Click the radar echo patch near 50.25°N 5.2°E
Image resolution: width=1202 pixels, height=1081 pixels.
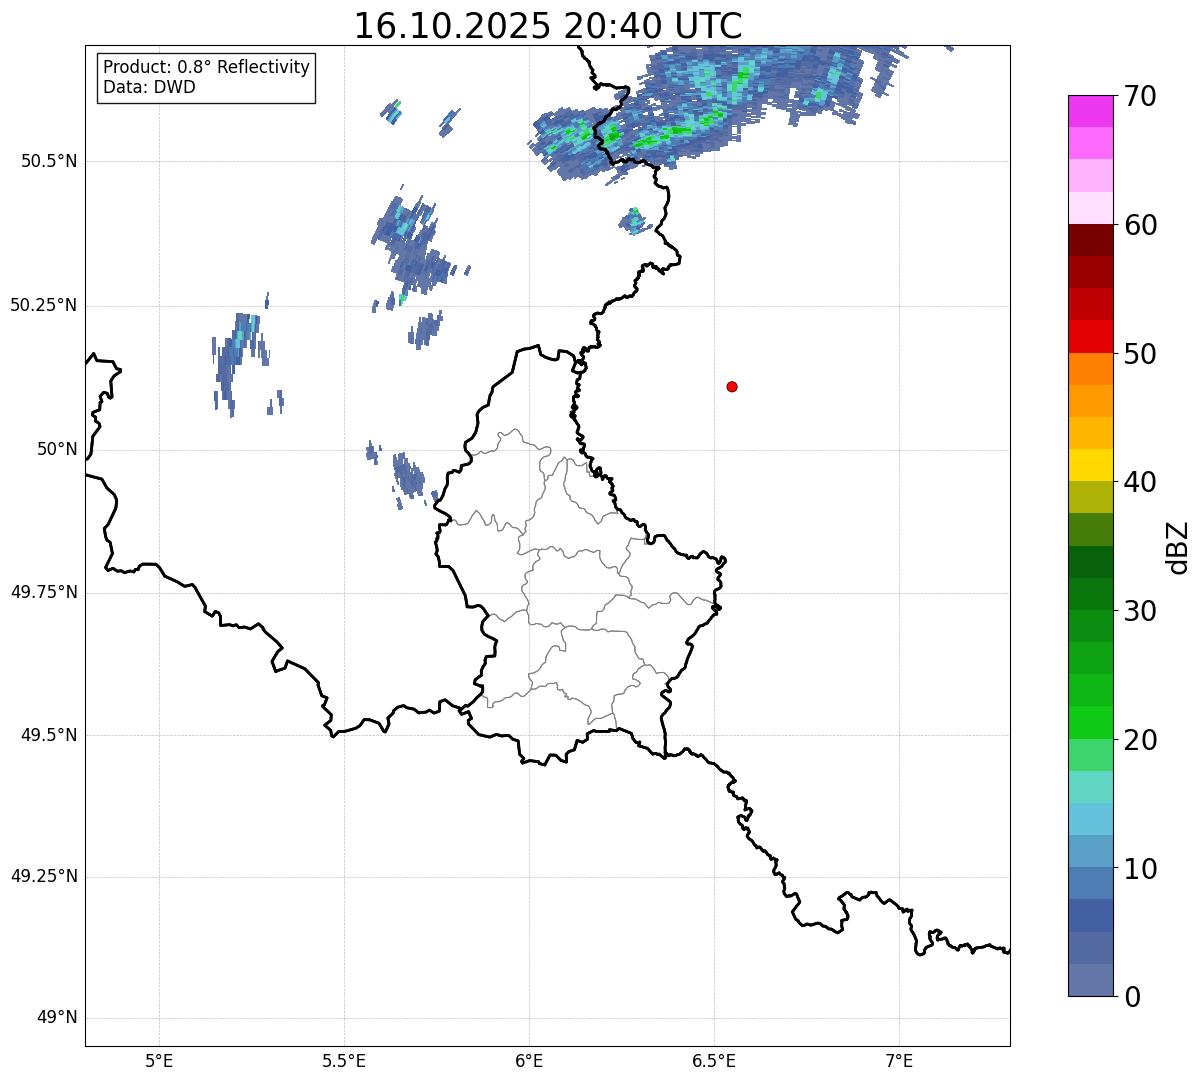[x=240, y=360]
